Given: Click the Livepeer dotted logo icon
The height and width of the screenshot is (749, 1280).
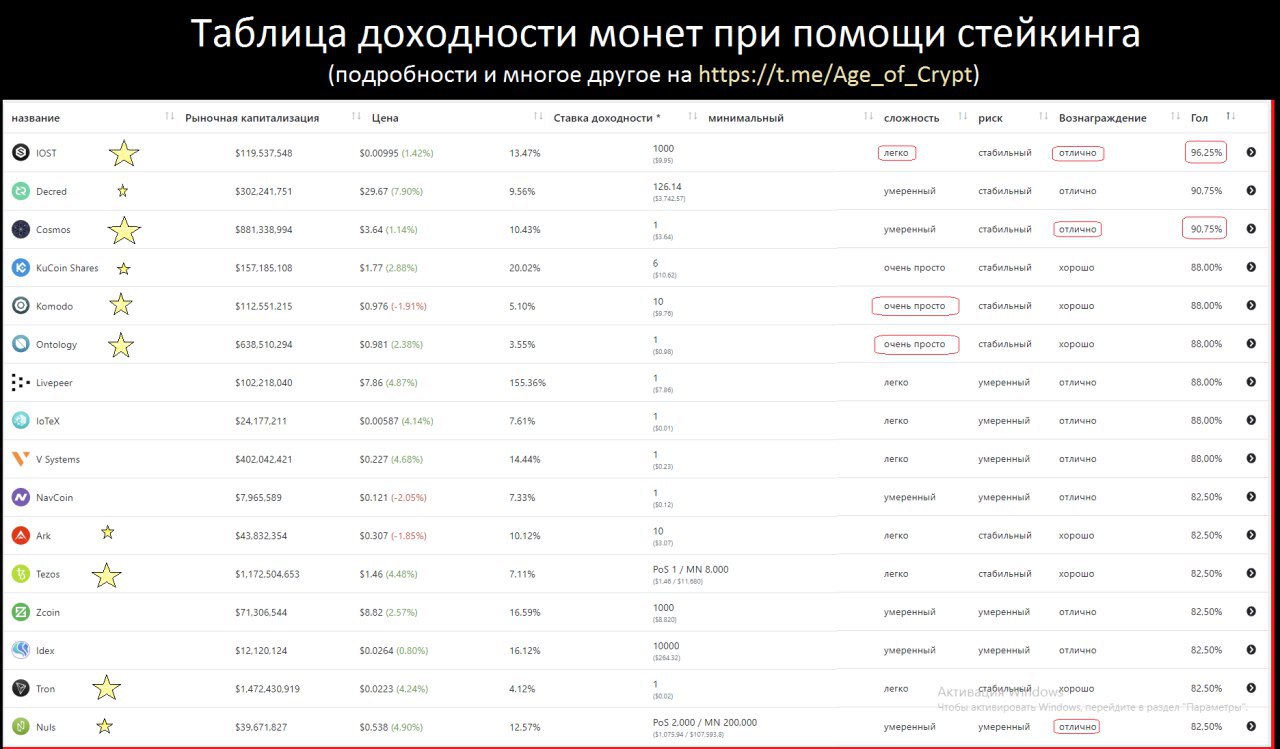Looking at the screenshot, I should click(x=20, y=382).
